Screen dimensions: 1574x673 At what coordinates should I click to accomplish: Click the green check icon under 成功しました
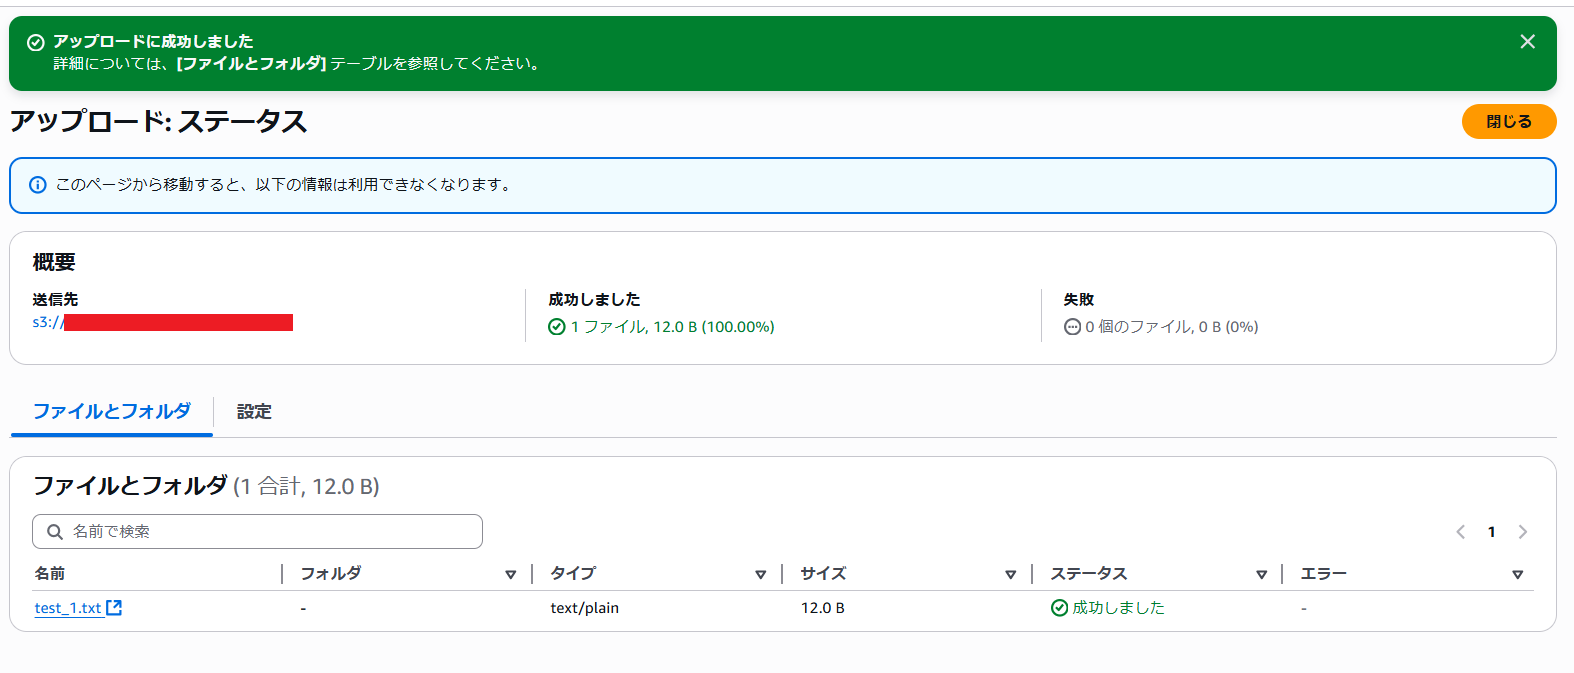557,327
